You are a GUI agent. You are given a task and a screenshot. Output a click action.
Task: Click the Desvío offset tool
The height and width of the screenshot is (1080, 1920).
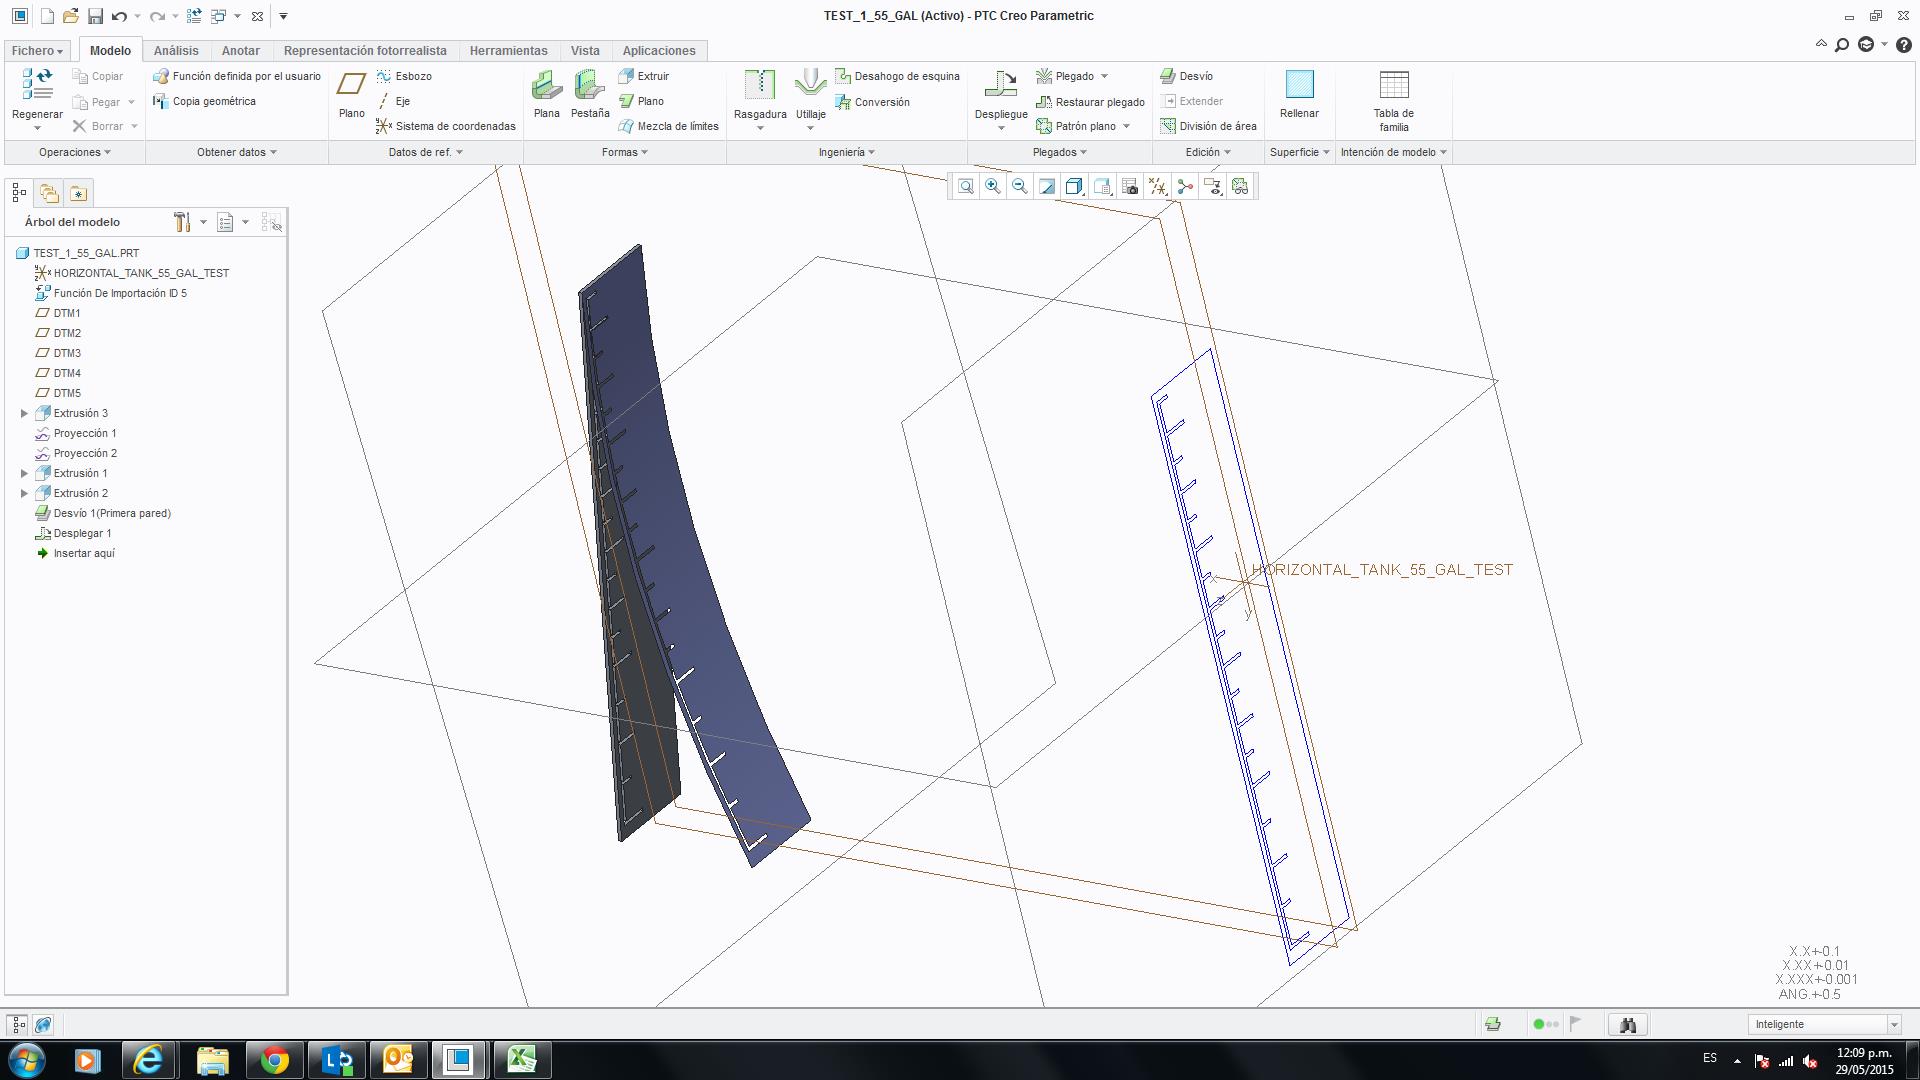[x=1186, y=76]
